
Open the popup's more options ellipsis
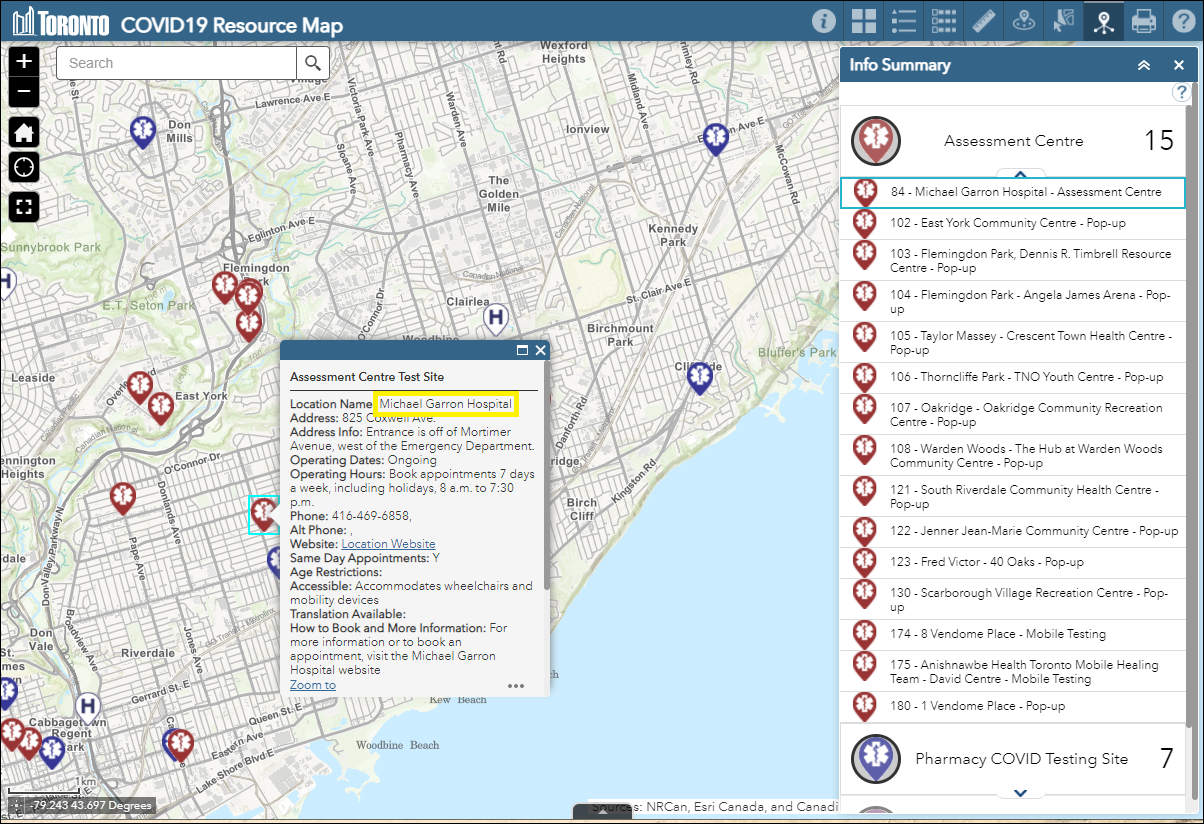516,686
